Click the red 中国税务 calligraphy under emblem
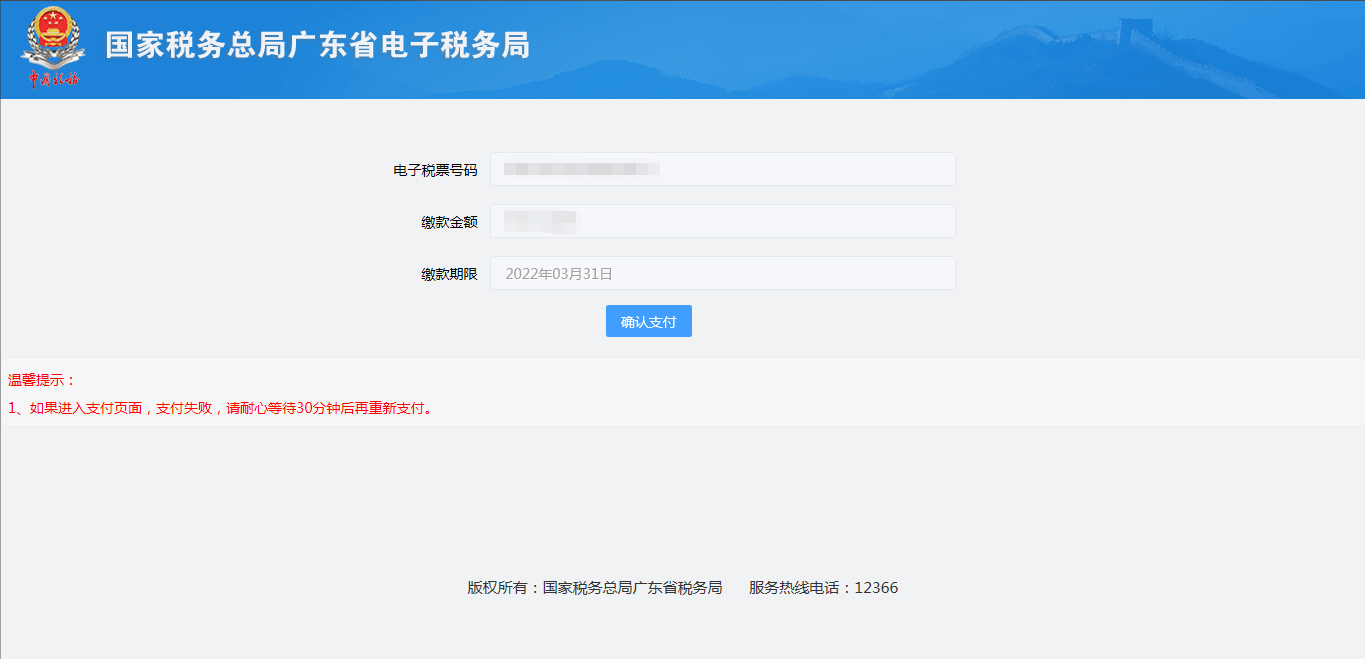The height and width of the screenshot is (659, 1365). pos(54,80)
